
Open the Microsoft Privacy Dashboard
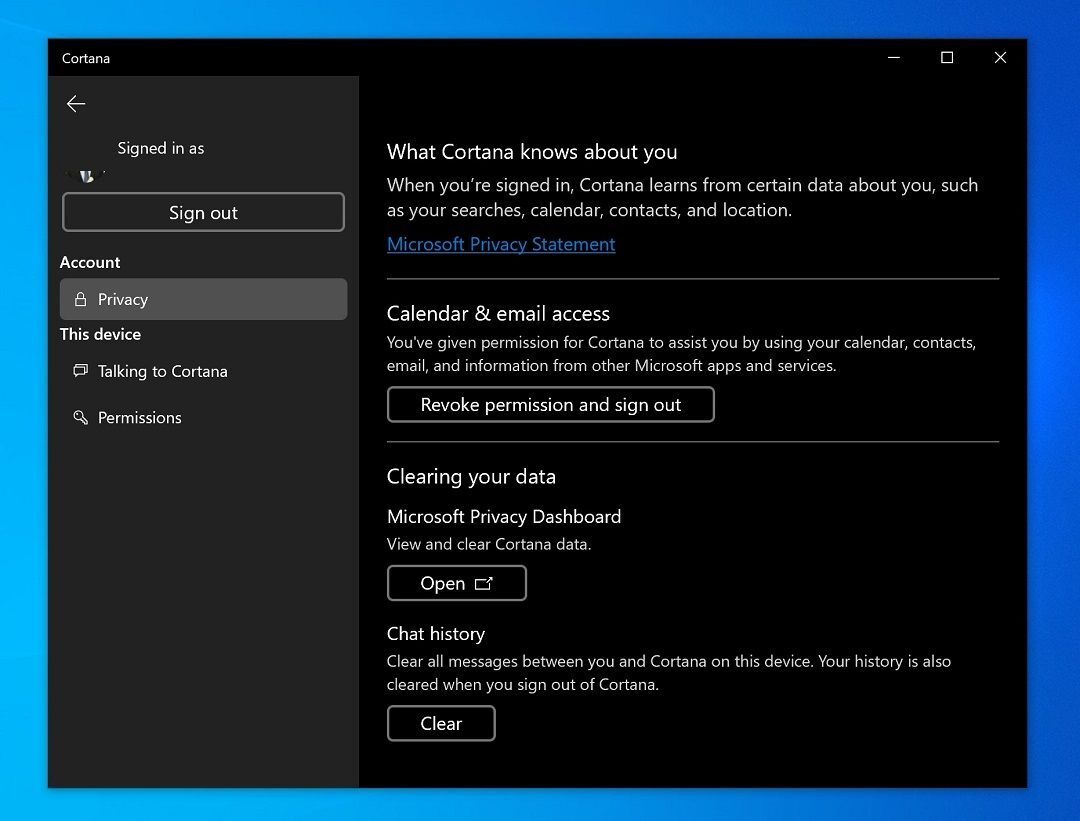pos(456,584)
